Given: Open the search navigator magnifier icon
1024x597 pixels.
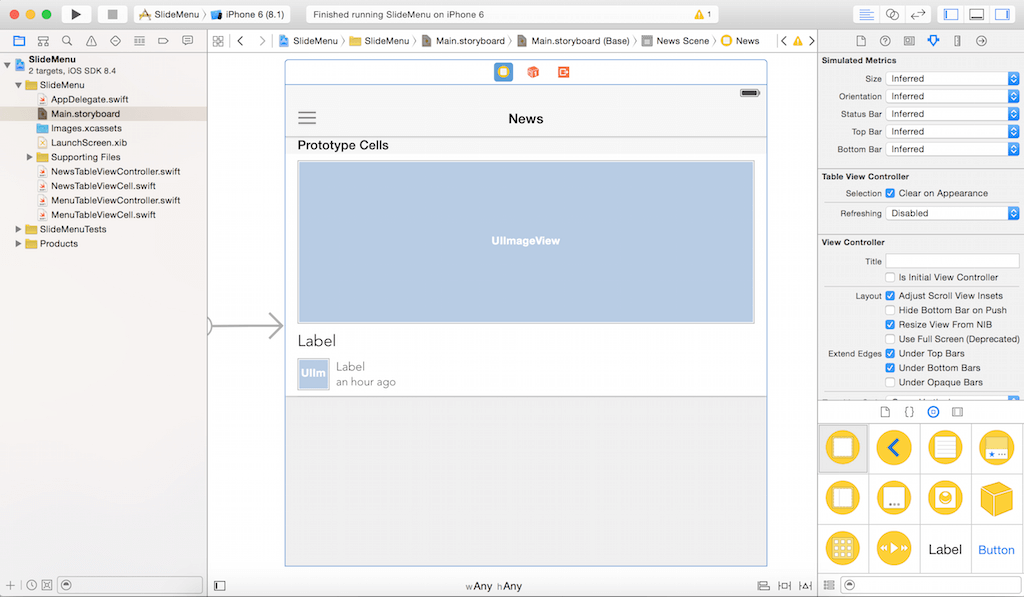Looking at the screenshot, I should (x=67, y=41).
